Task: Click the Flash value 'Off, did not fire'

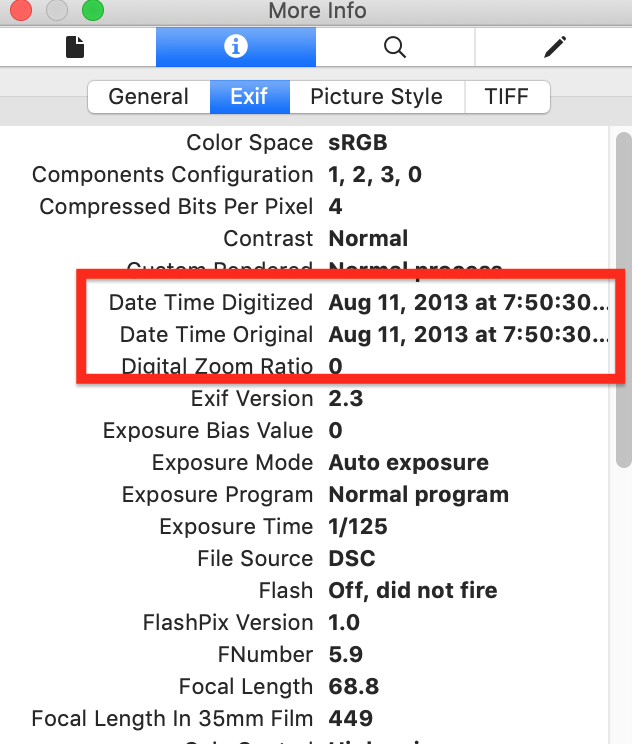Action: [x=412, y=590]
